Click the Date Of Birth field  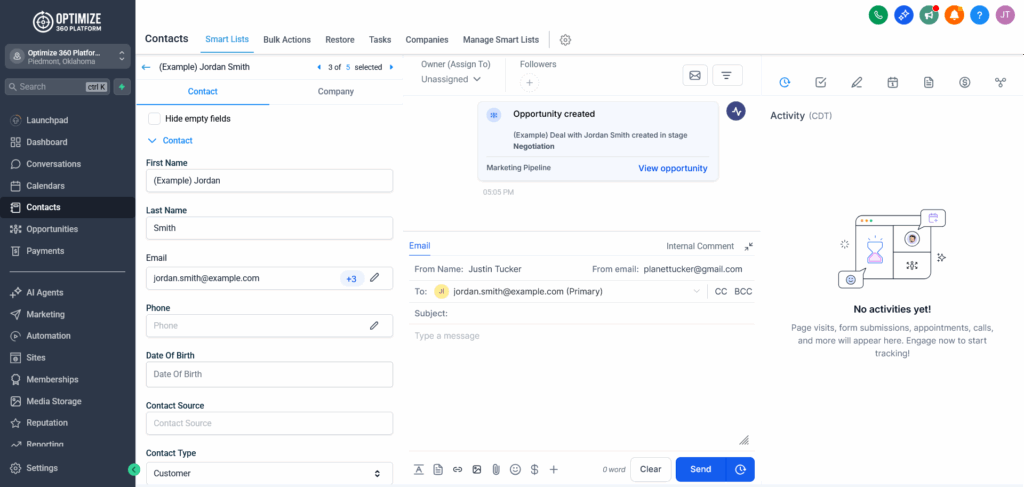pos(270,375)
